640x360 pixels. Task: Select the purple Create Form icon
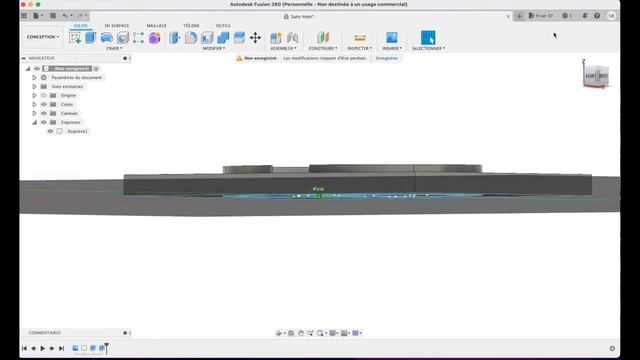pyautogui.click(x=155, y=38)
